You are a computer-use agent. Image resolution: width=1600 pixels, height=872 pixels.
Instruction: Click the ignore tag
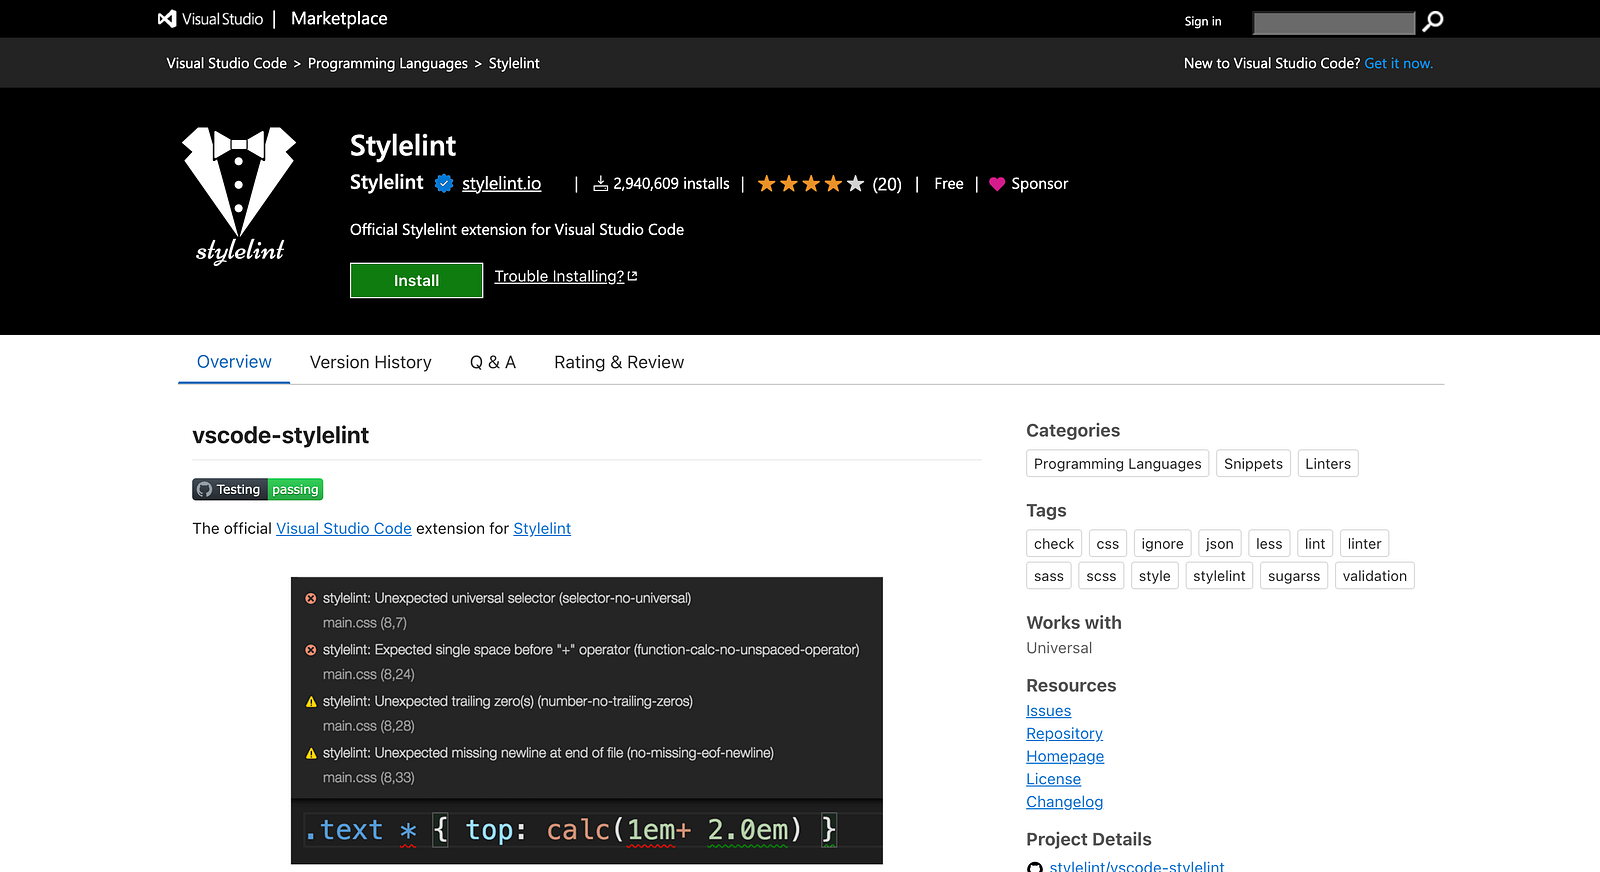[1163, 544]
